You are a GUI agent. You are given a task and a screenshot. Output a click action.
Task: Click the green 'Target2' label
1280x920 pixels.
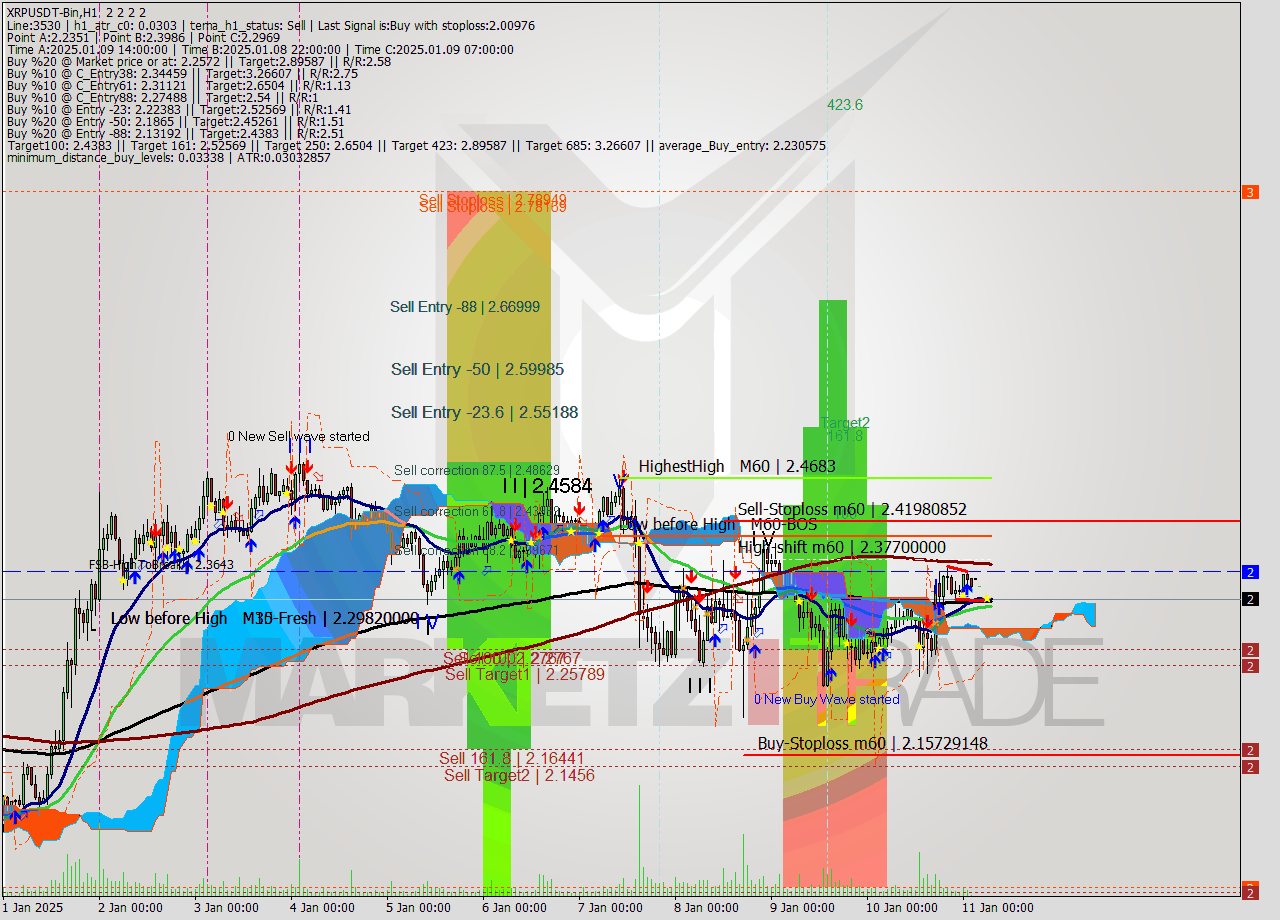coord(844,422)
